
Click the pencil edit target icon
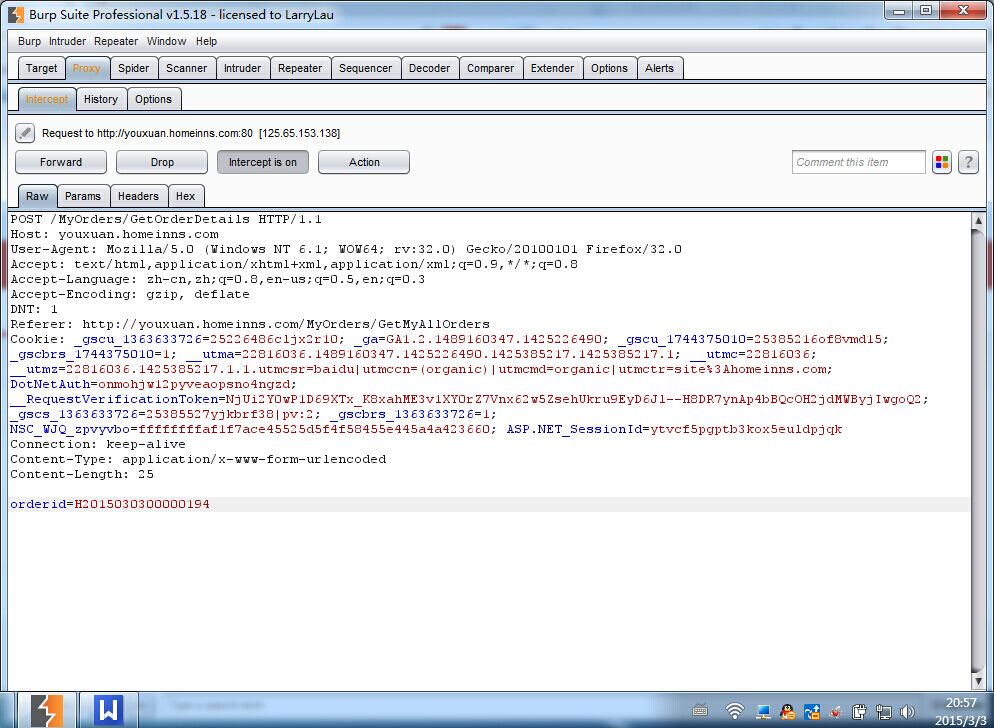pyautogui.click(x=25, y=133)
